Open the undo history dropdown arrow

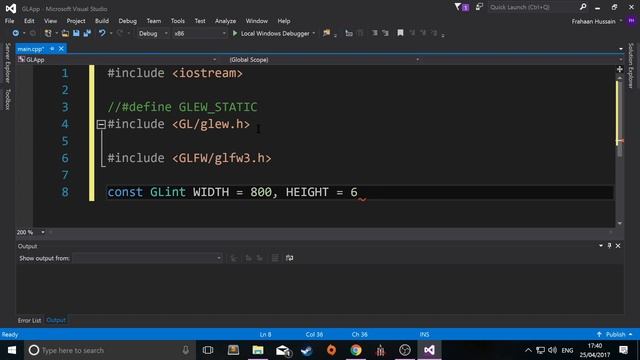pos(111,33)
